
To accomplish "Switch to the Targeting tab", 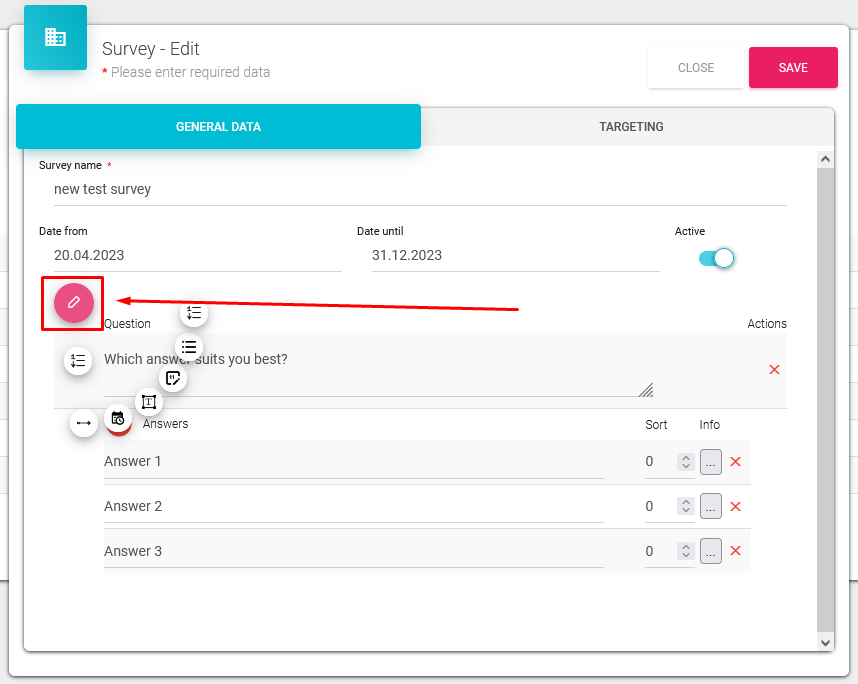I will click(631, 127).
